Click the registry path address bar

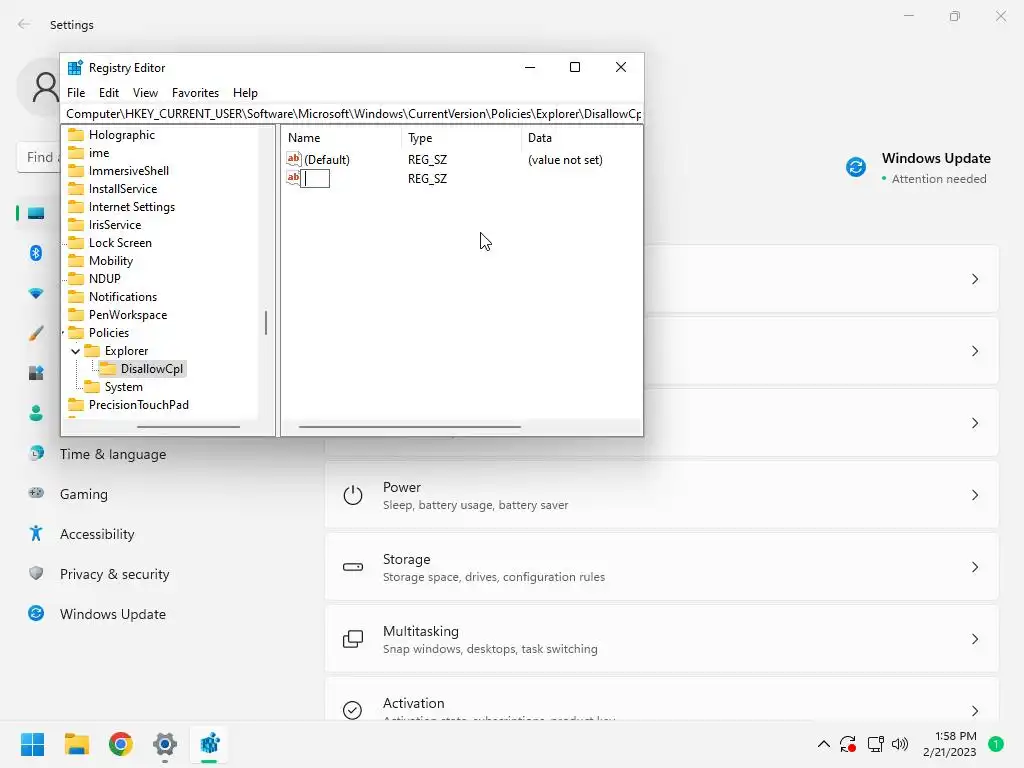coord(353,114)
